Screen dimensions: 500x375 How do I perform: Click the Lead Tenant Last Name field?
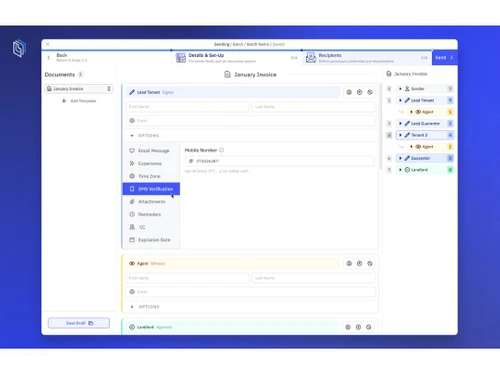[x=314, y=107]
